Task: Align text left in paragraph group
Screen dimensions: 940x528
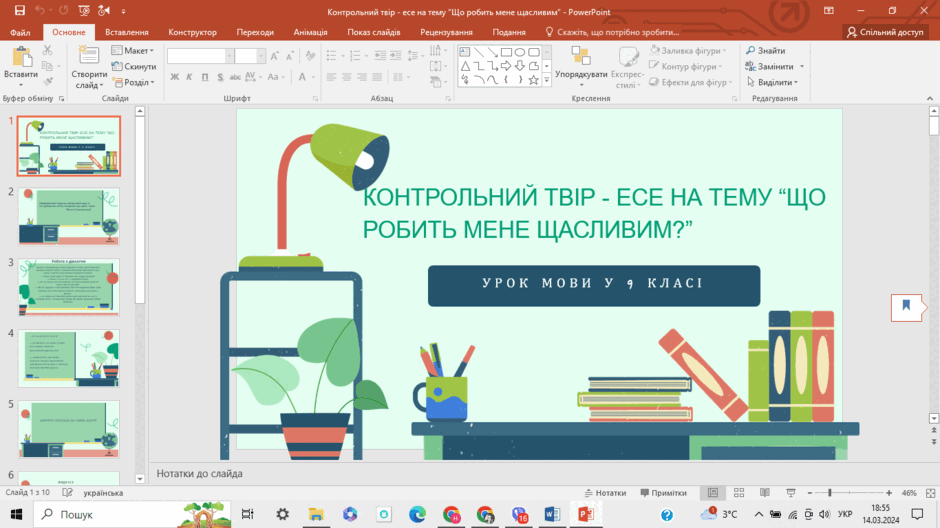Action: (332, 77)
